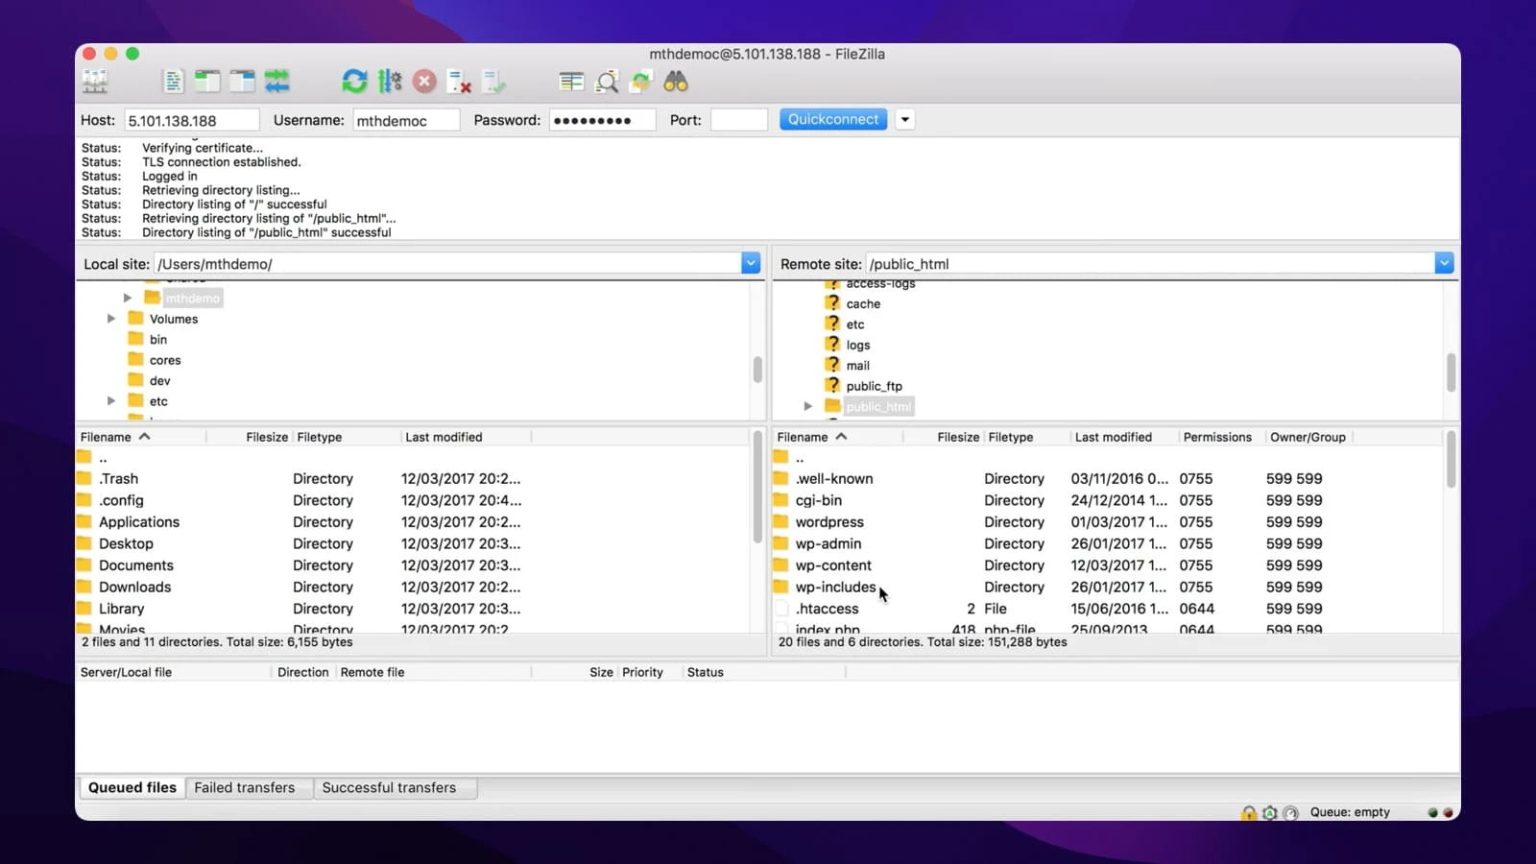Click the Port input field
Viewport: 1536px width, 864px height.
coord(738,120)
